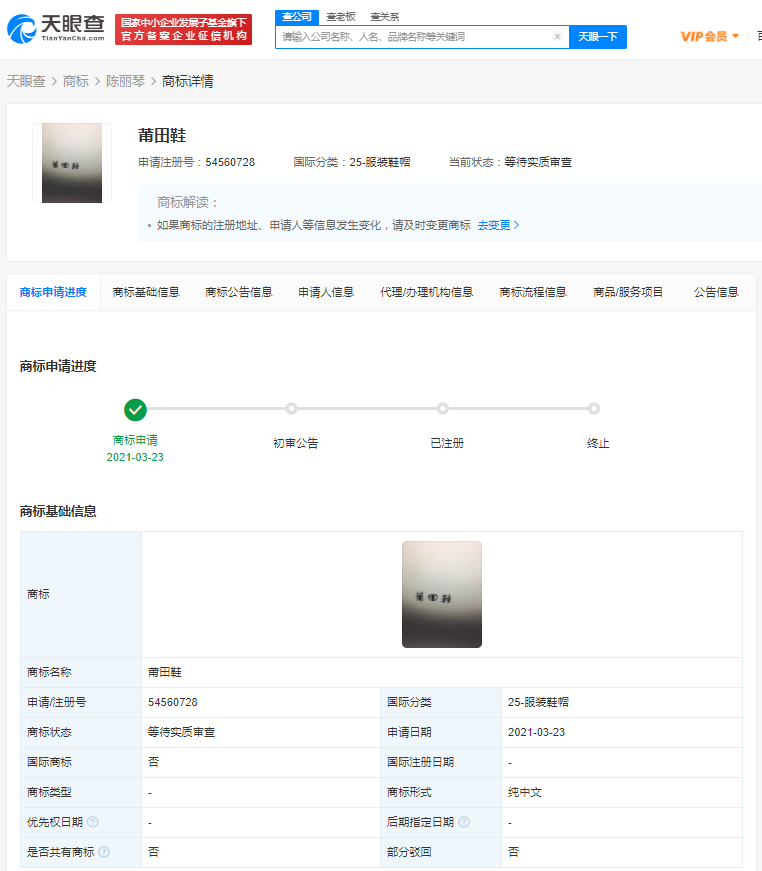
Task: Click the 天眼查 logo icon
Action: [x=22, y=29]
